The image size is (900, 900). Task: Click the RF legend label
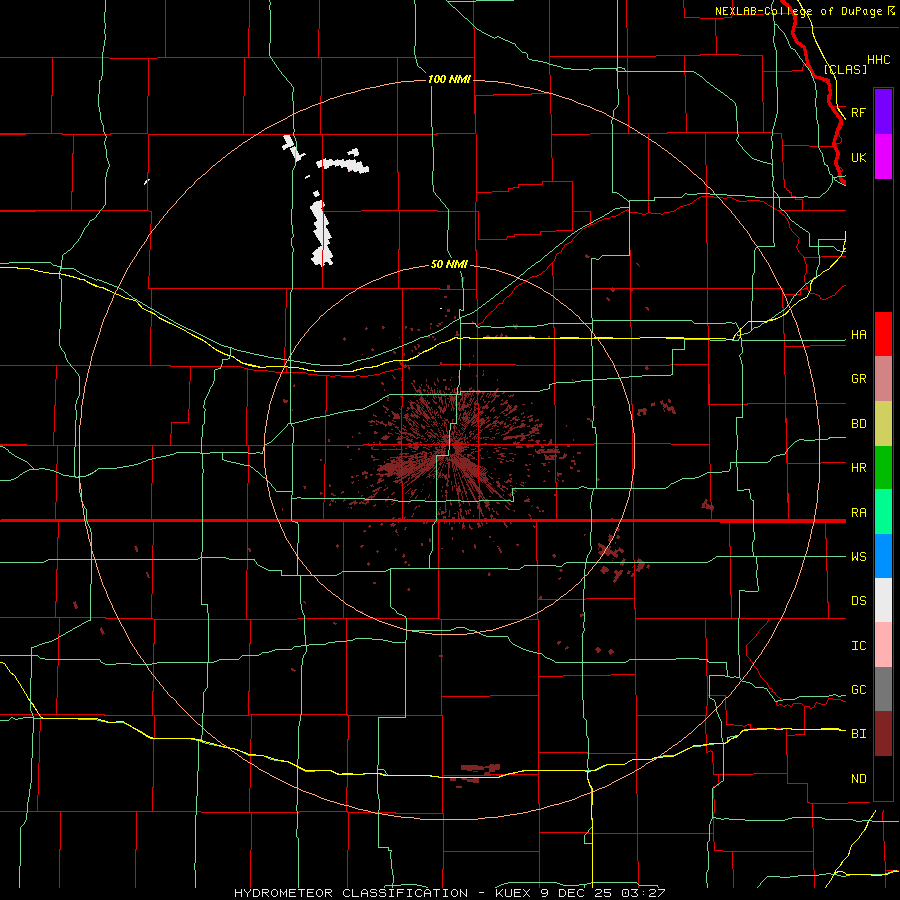859,112
